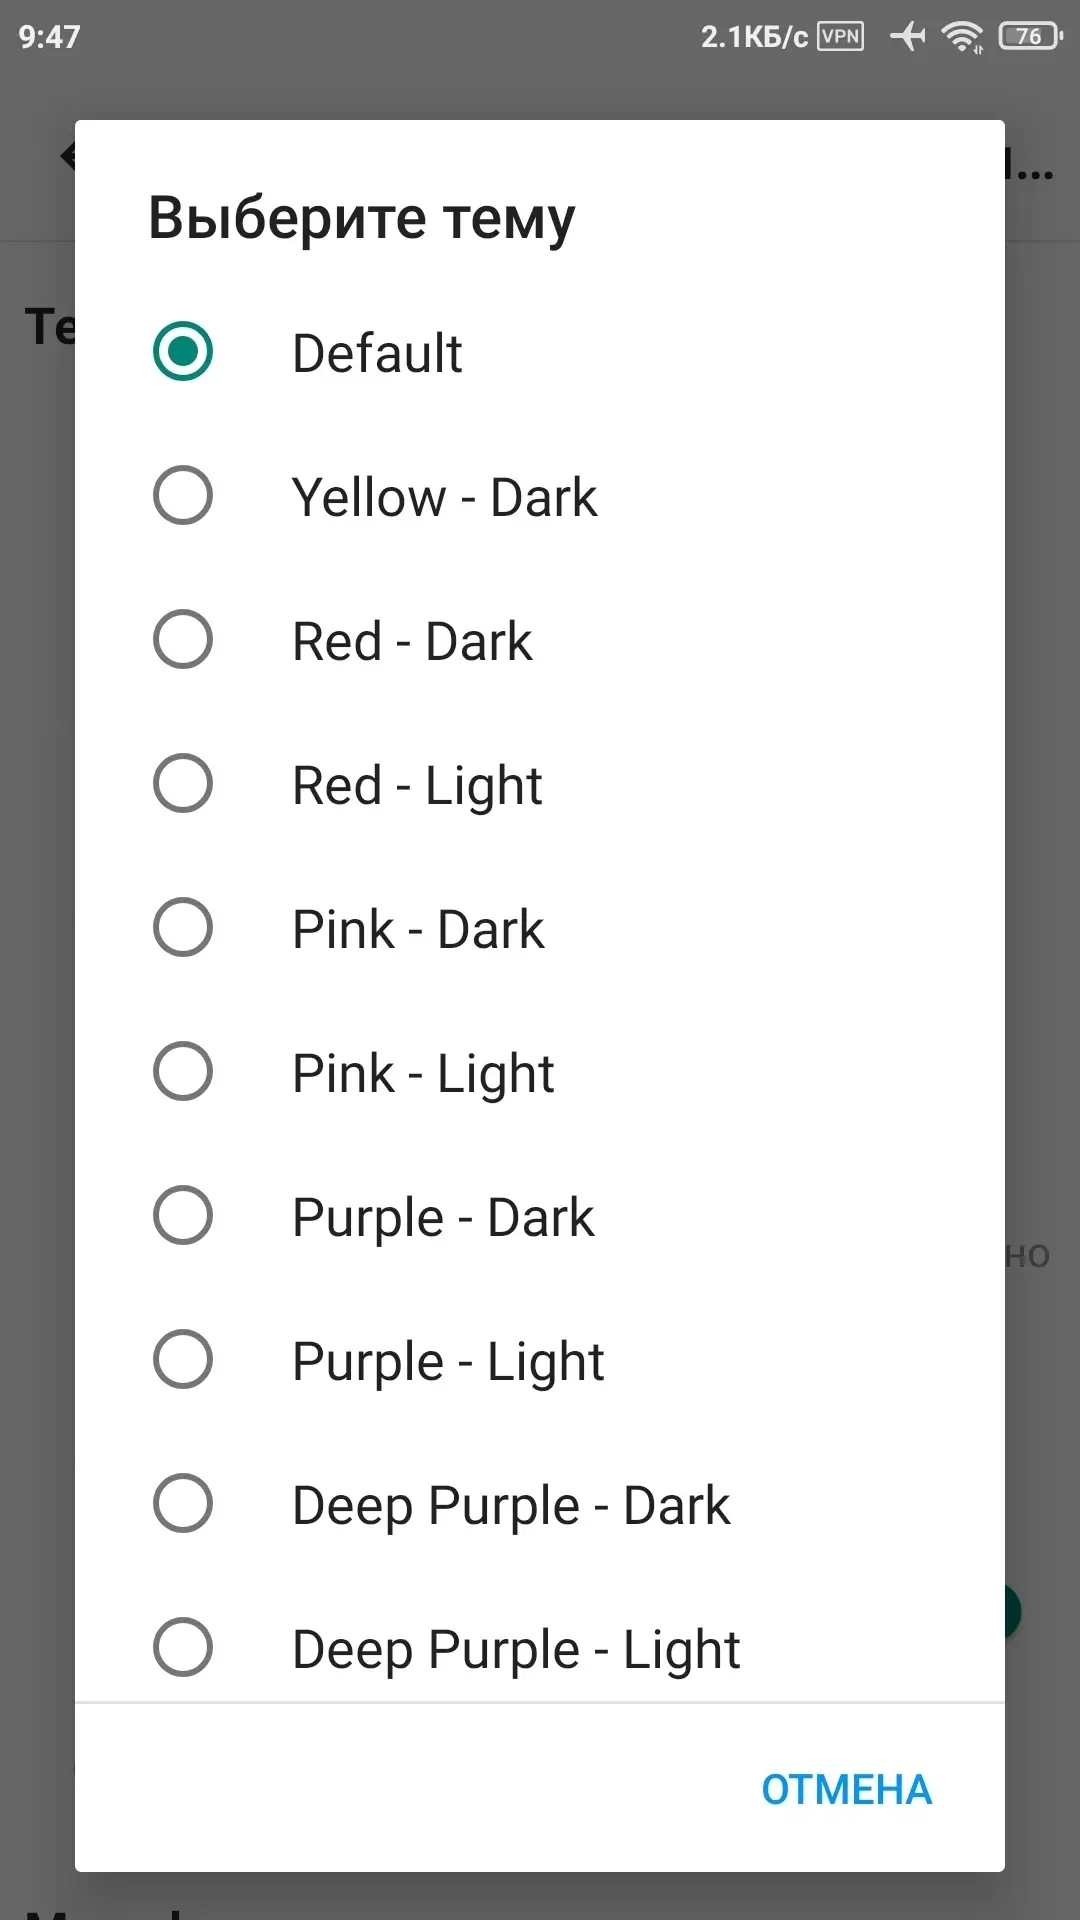This screenshot has height=1920, width=1080.
Task: Choose the Yellow - Dark radio button
Action: [183, 496]
